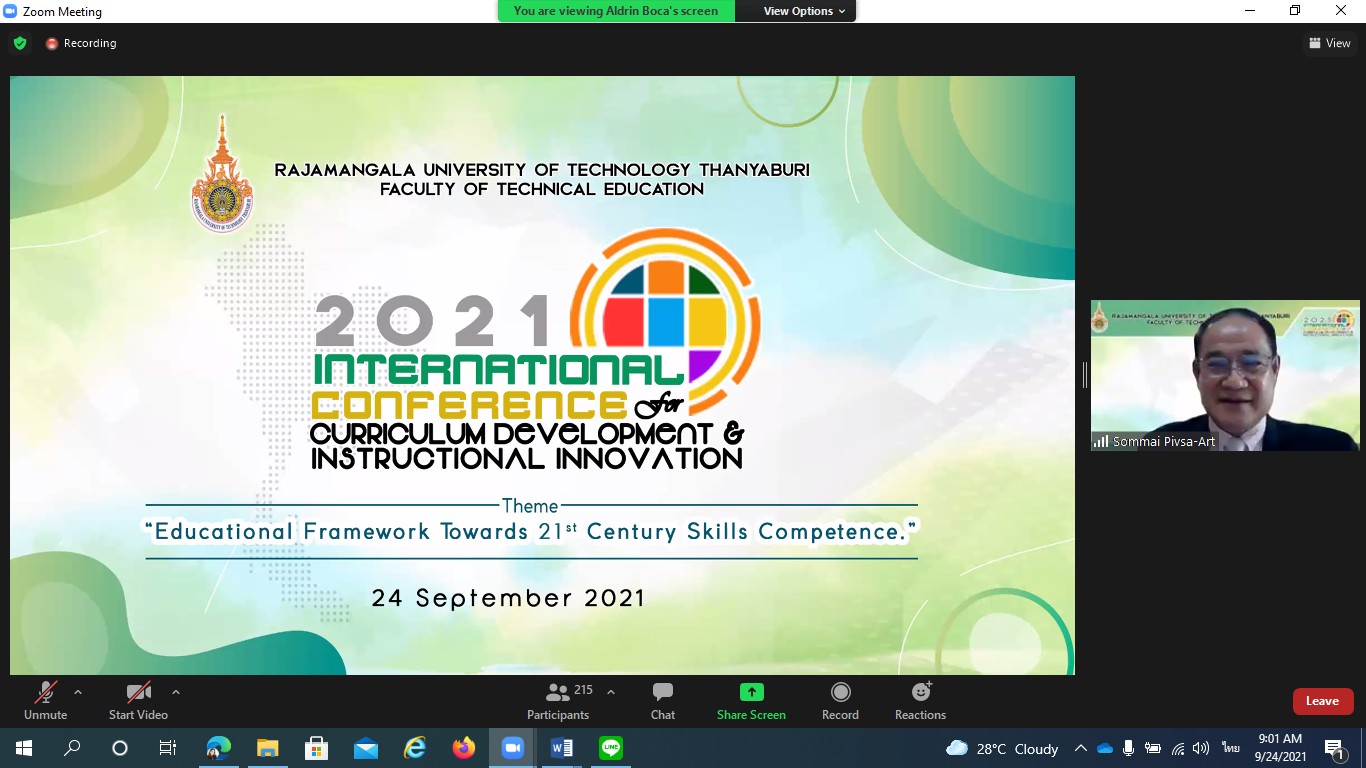Switch input language via ไทย indicator
The height and width of the screenshot is (768, 1366).
coord(1230,748)
